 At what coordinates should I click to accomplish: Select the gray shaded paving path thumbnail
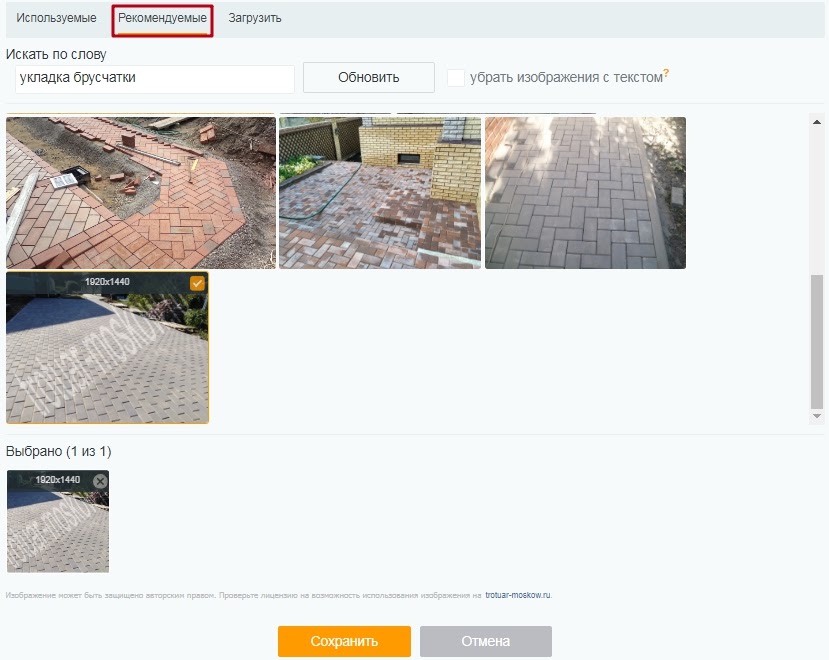click(x=585, y=193)
